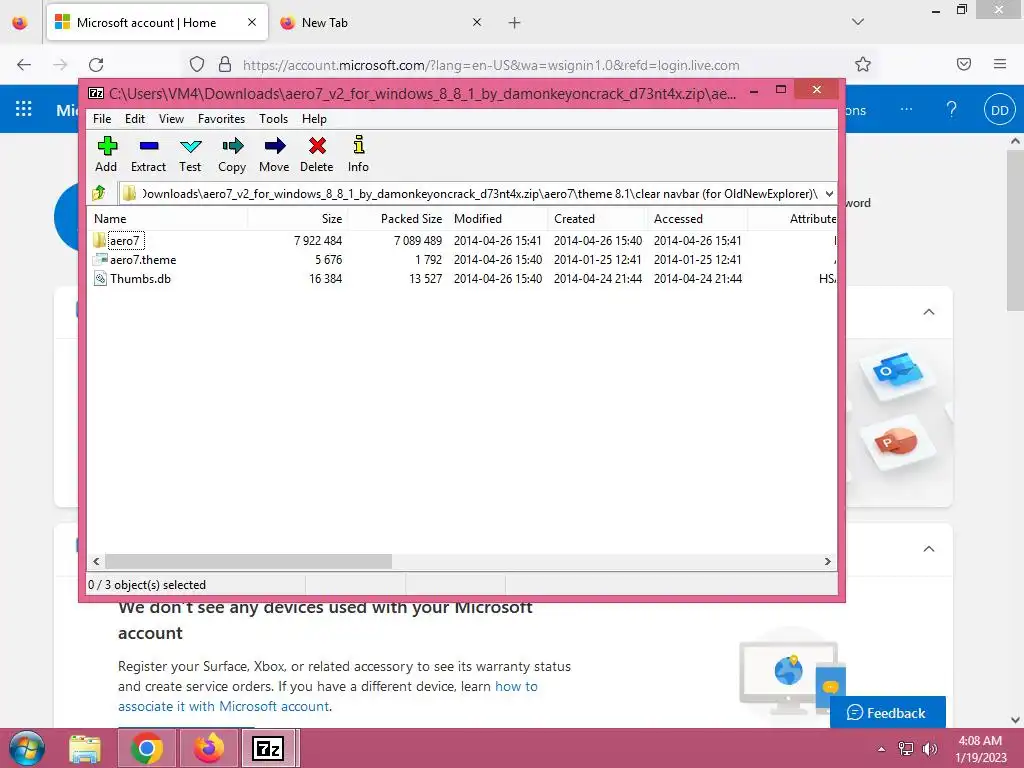
Task: Open the File menu in 7-Zip
Action: point(102,119)
